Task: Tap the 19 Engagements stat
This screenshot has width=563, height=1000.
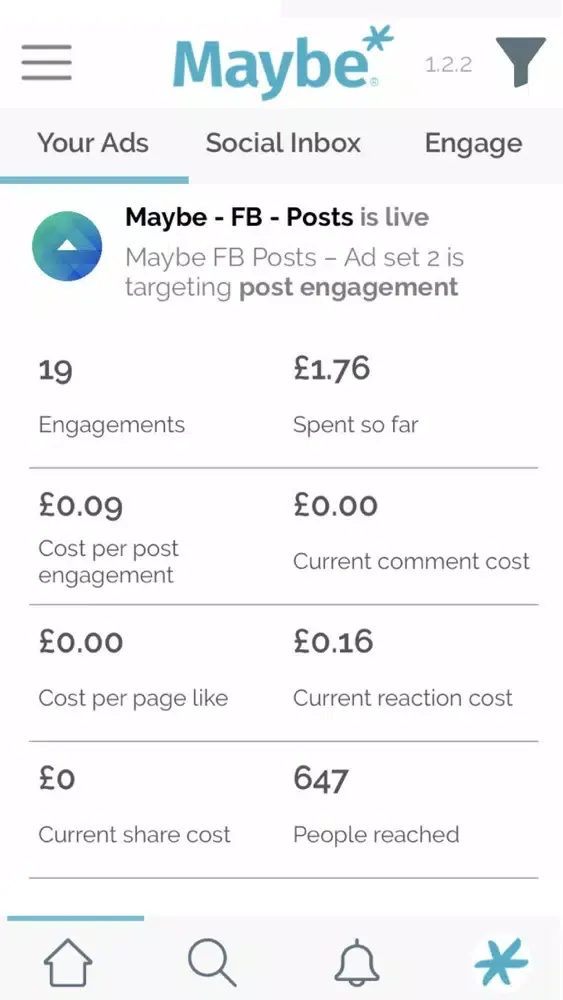Action: coord(112,397)
